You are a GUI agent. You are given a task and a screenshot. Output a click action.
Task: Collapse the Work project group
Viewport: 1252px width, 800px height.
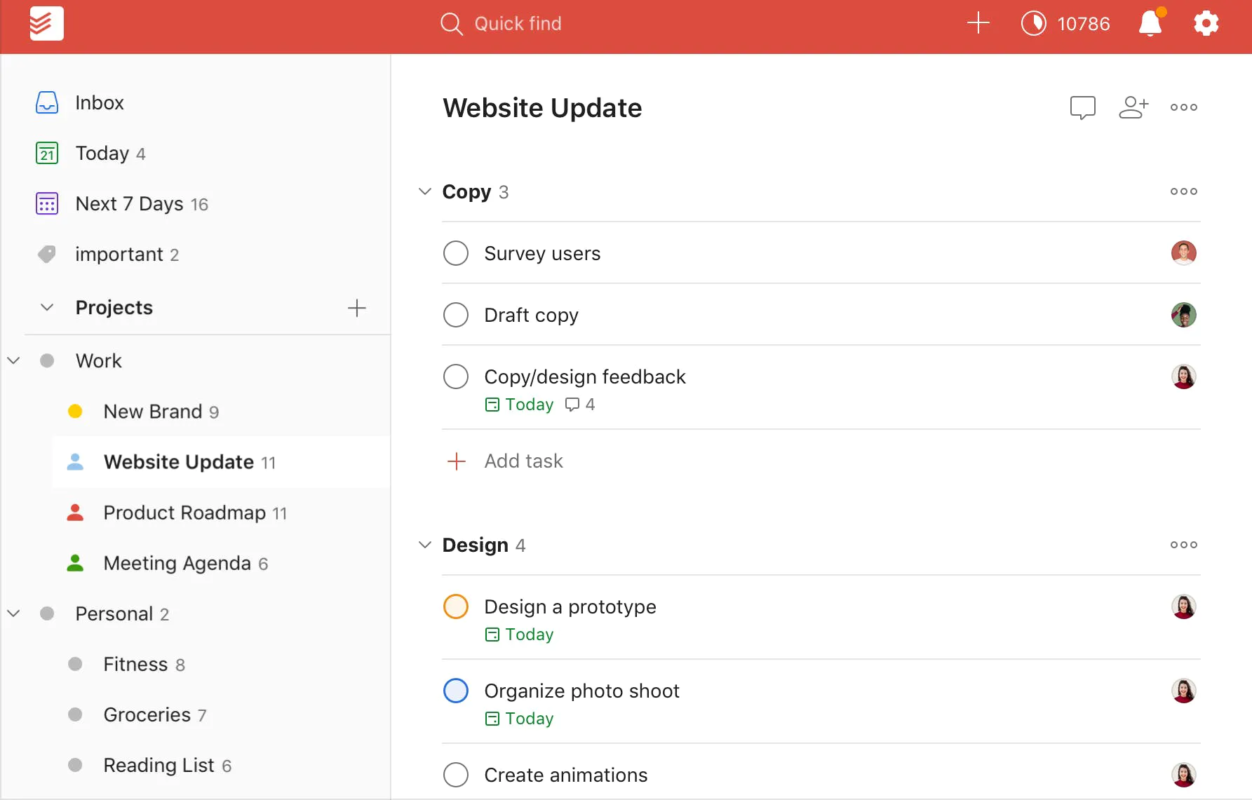pos(14,361)
